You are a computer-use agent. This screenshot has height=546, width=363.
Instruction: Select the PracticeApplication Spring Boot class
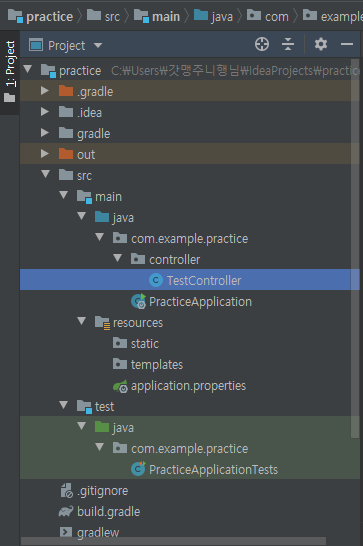(191, 302)
